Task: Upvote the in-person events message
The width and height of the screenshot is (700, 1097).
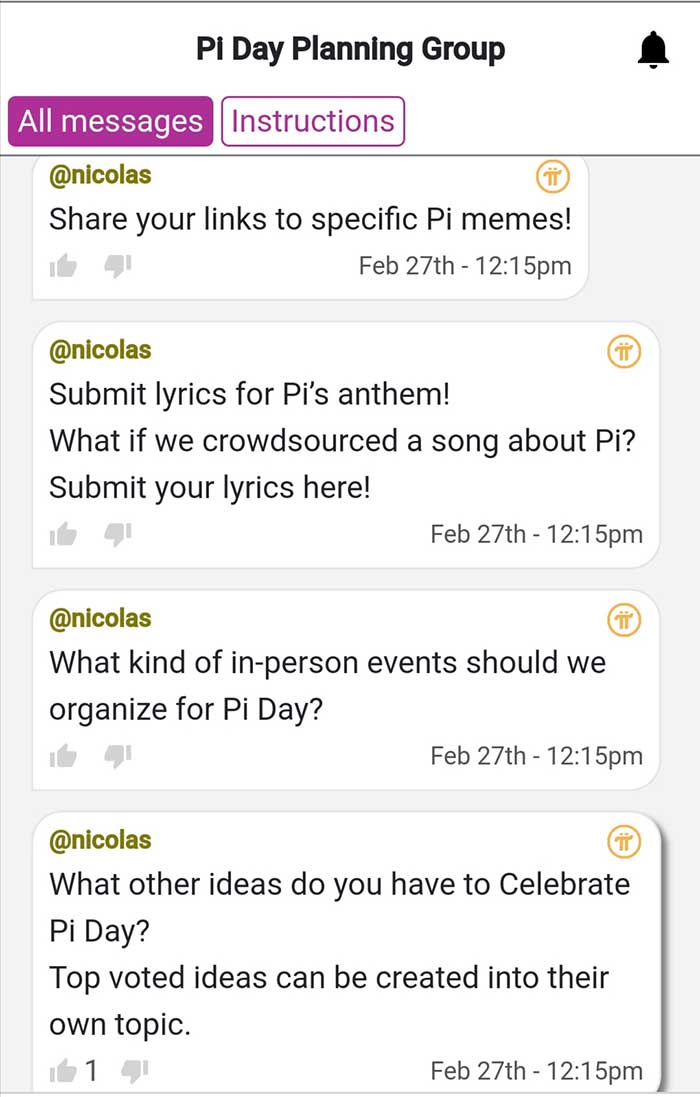Action: [x=64, y=756]
